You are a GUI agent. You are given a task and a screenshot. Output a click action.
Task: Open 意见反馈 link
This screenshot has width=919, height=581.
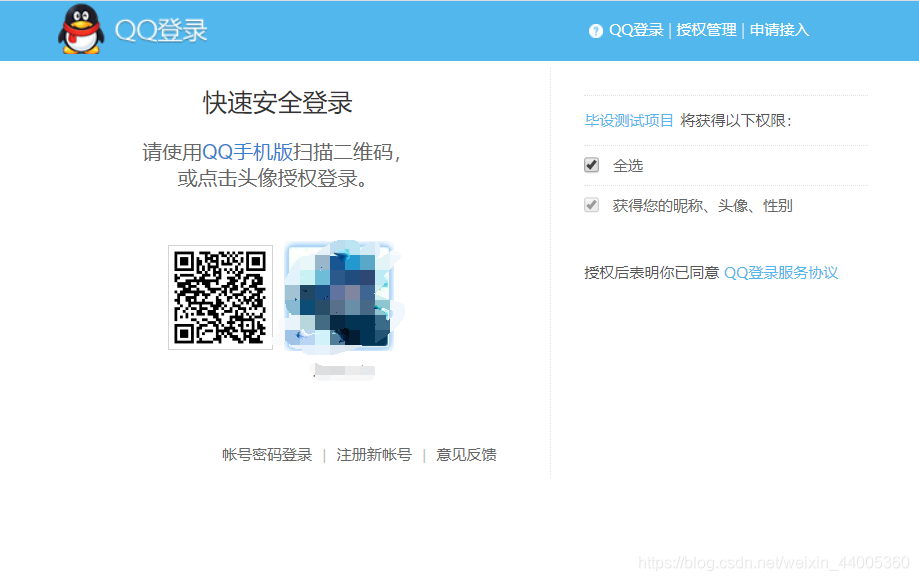(466, 454)
